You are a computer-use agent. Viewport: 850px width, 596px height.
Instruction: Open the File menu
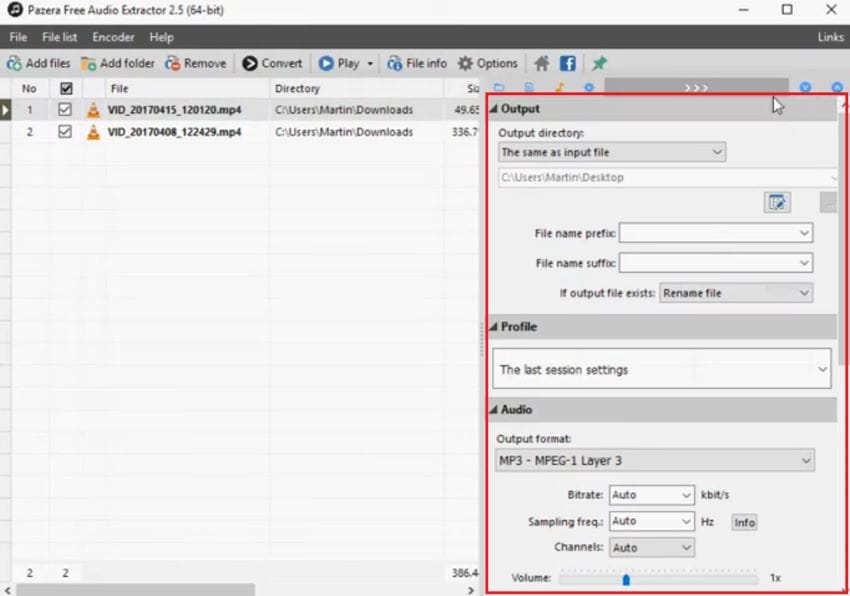[18, 37]
